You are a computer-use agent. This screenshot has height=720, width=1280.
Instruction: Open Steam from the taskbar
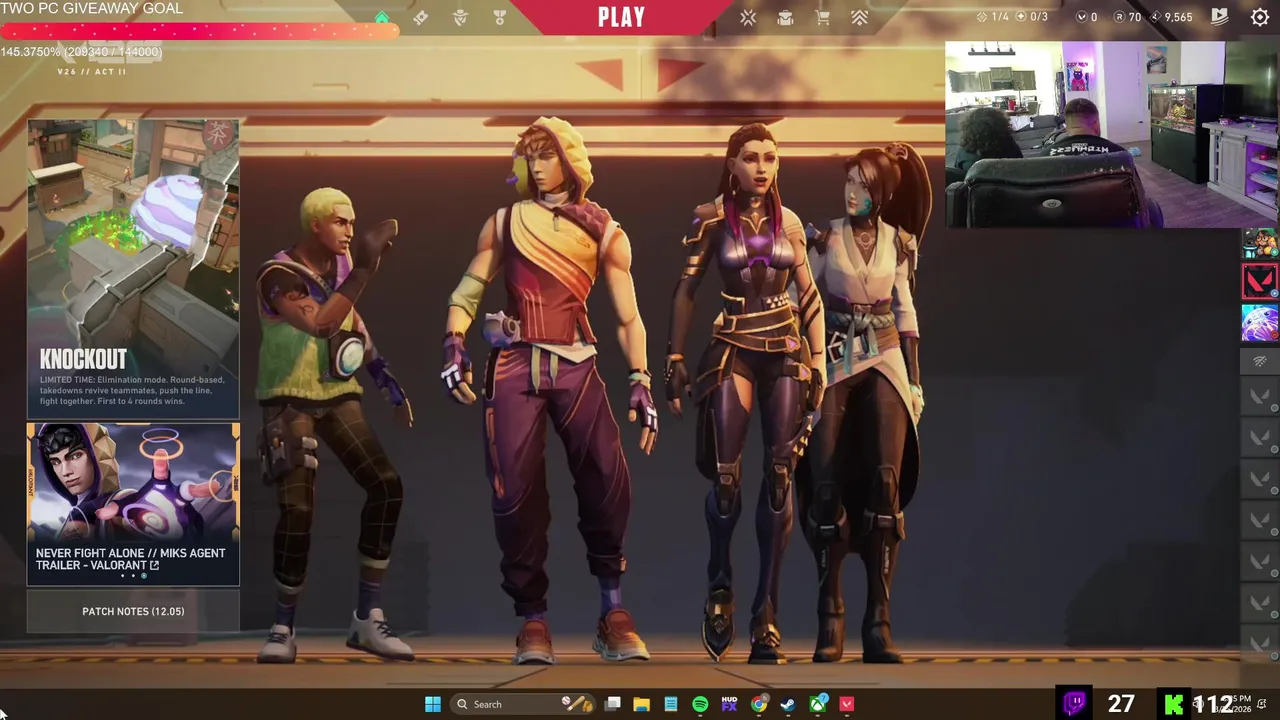pos(788,704)
